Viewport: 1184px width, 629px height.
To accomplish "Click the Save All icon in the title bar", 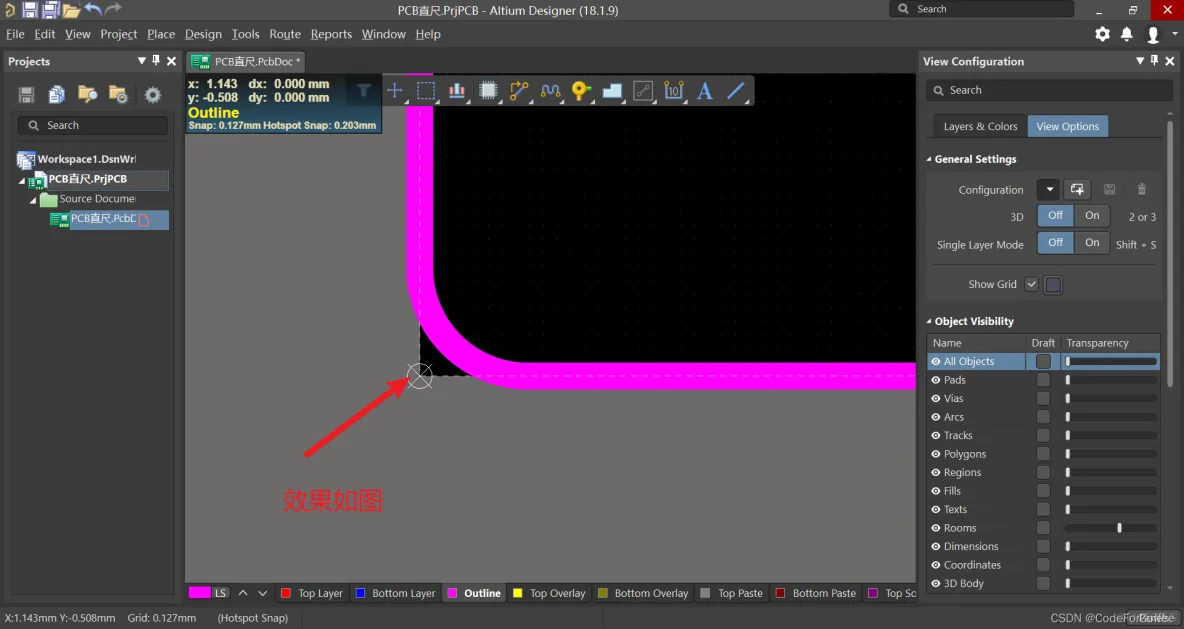I will [x=51, y=10].
